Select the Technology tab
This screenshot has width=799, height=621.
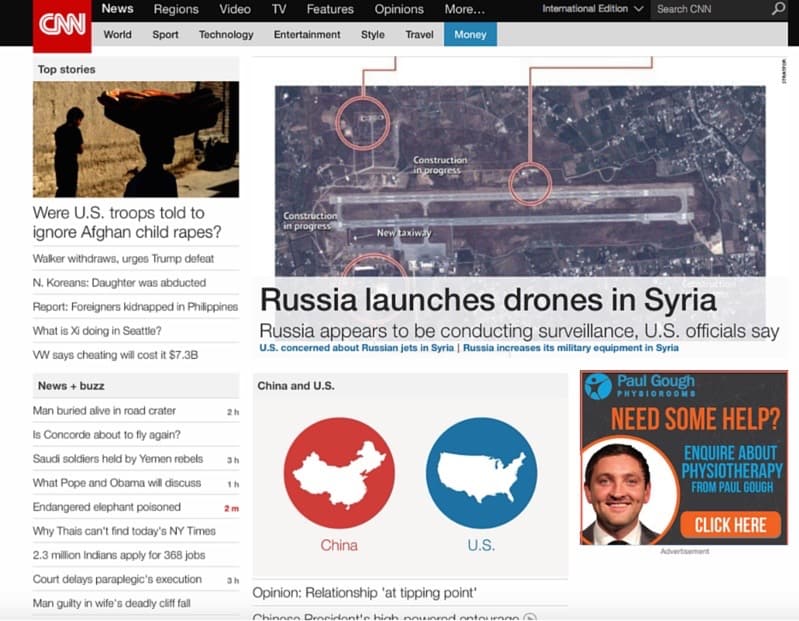226,35
